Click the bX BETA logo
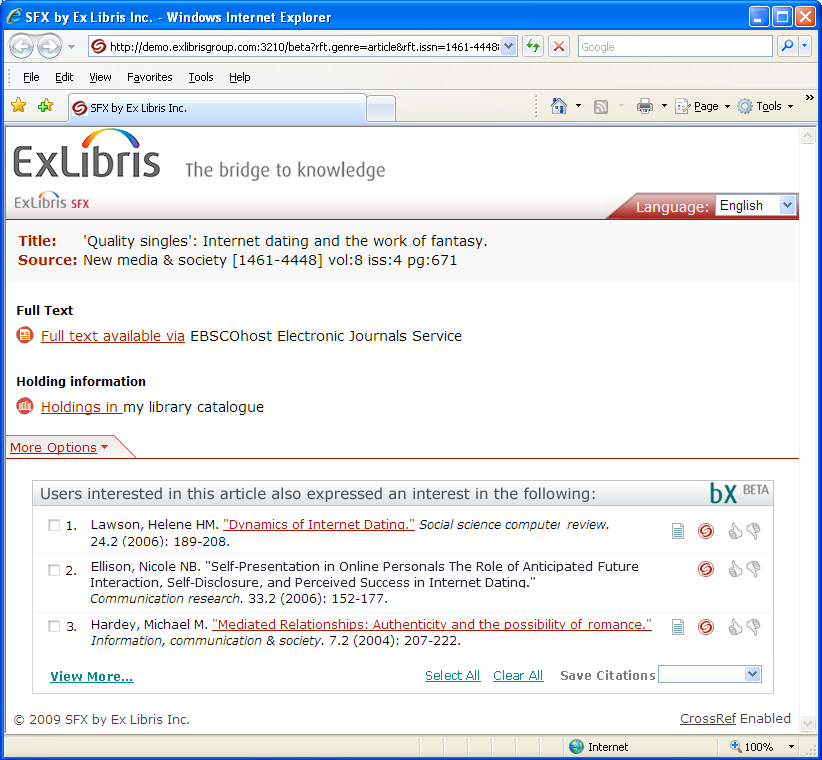Image resolution: width=822 pixels, height=760 pixels. 740,493
